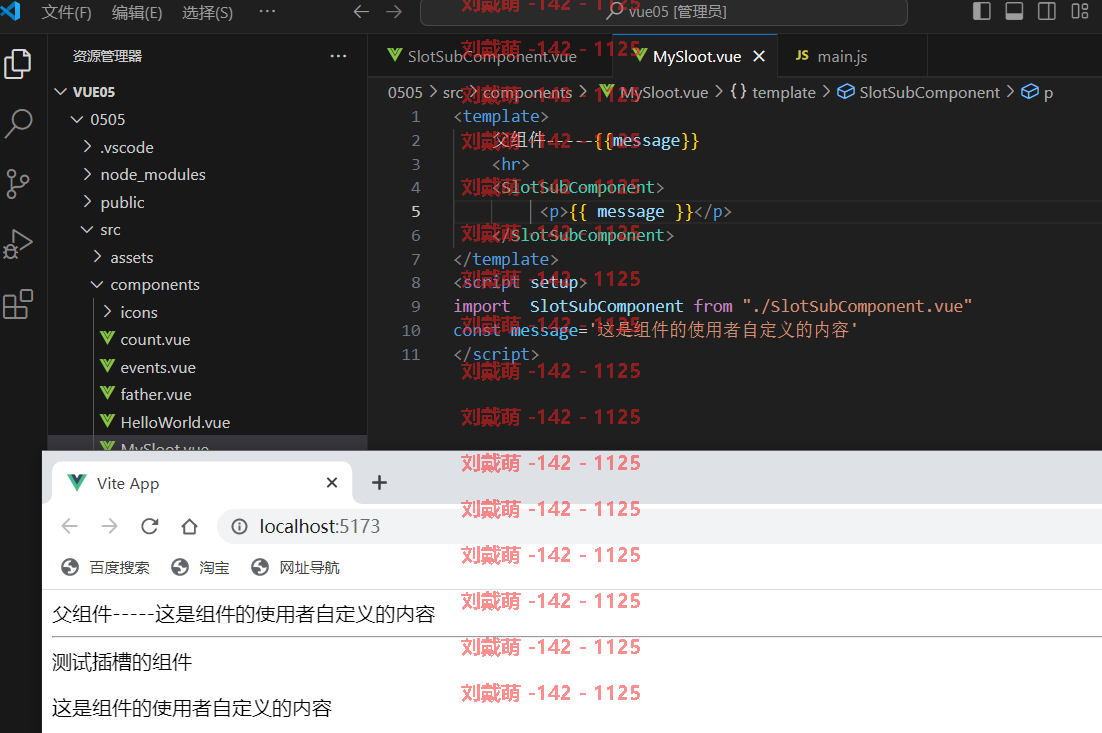This screenshot has height=733, width=1102.
Task: Open events.vue in the explorer
Action: pos(209,368)
